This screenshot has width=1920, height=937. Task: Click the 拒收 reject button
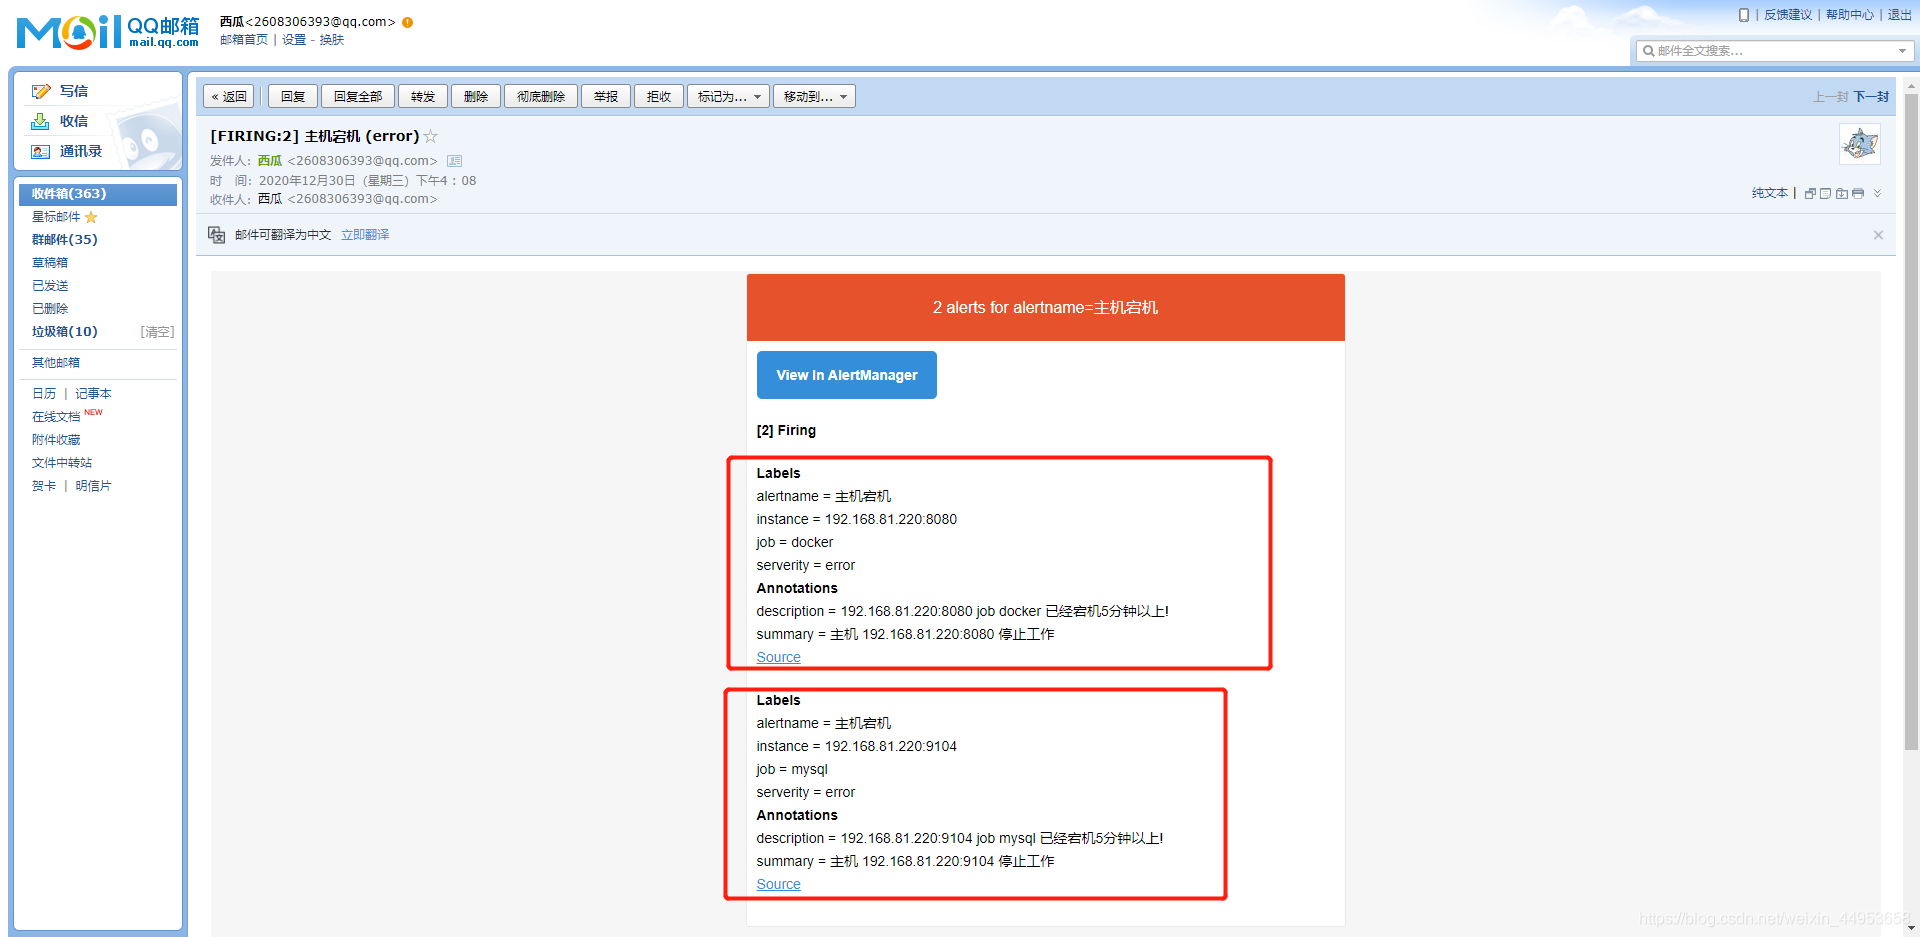click(659, 97)
